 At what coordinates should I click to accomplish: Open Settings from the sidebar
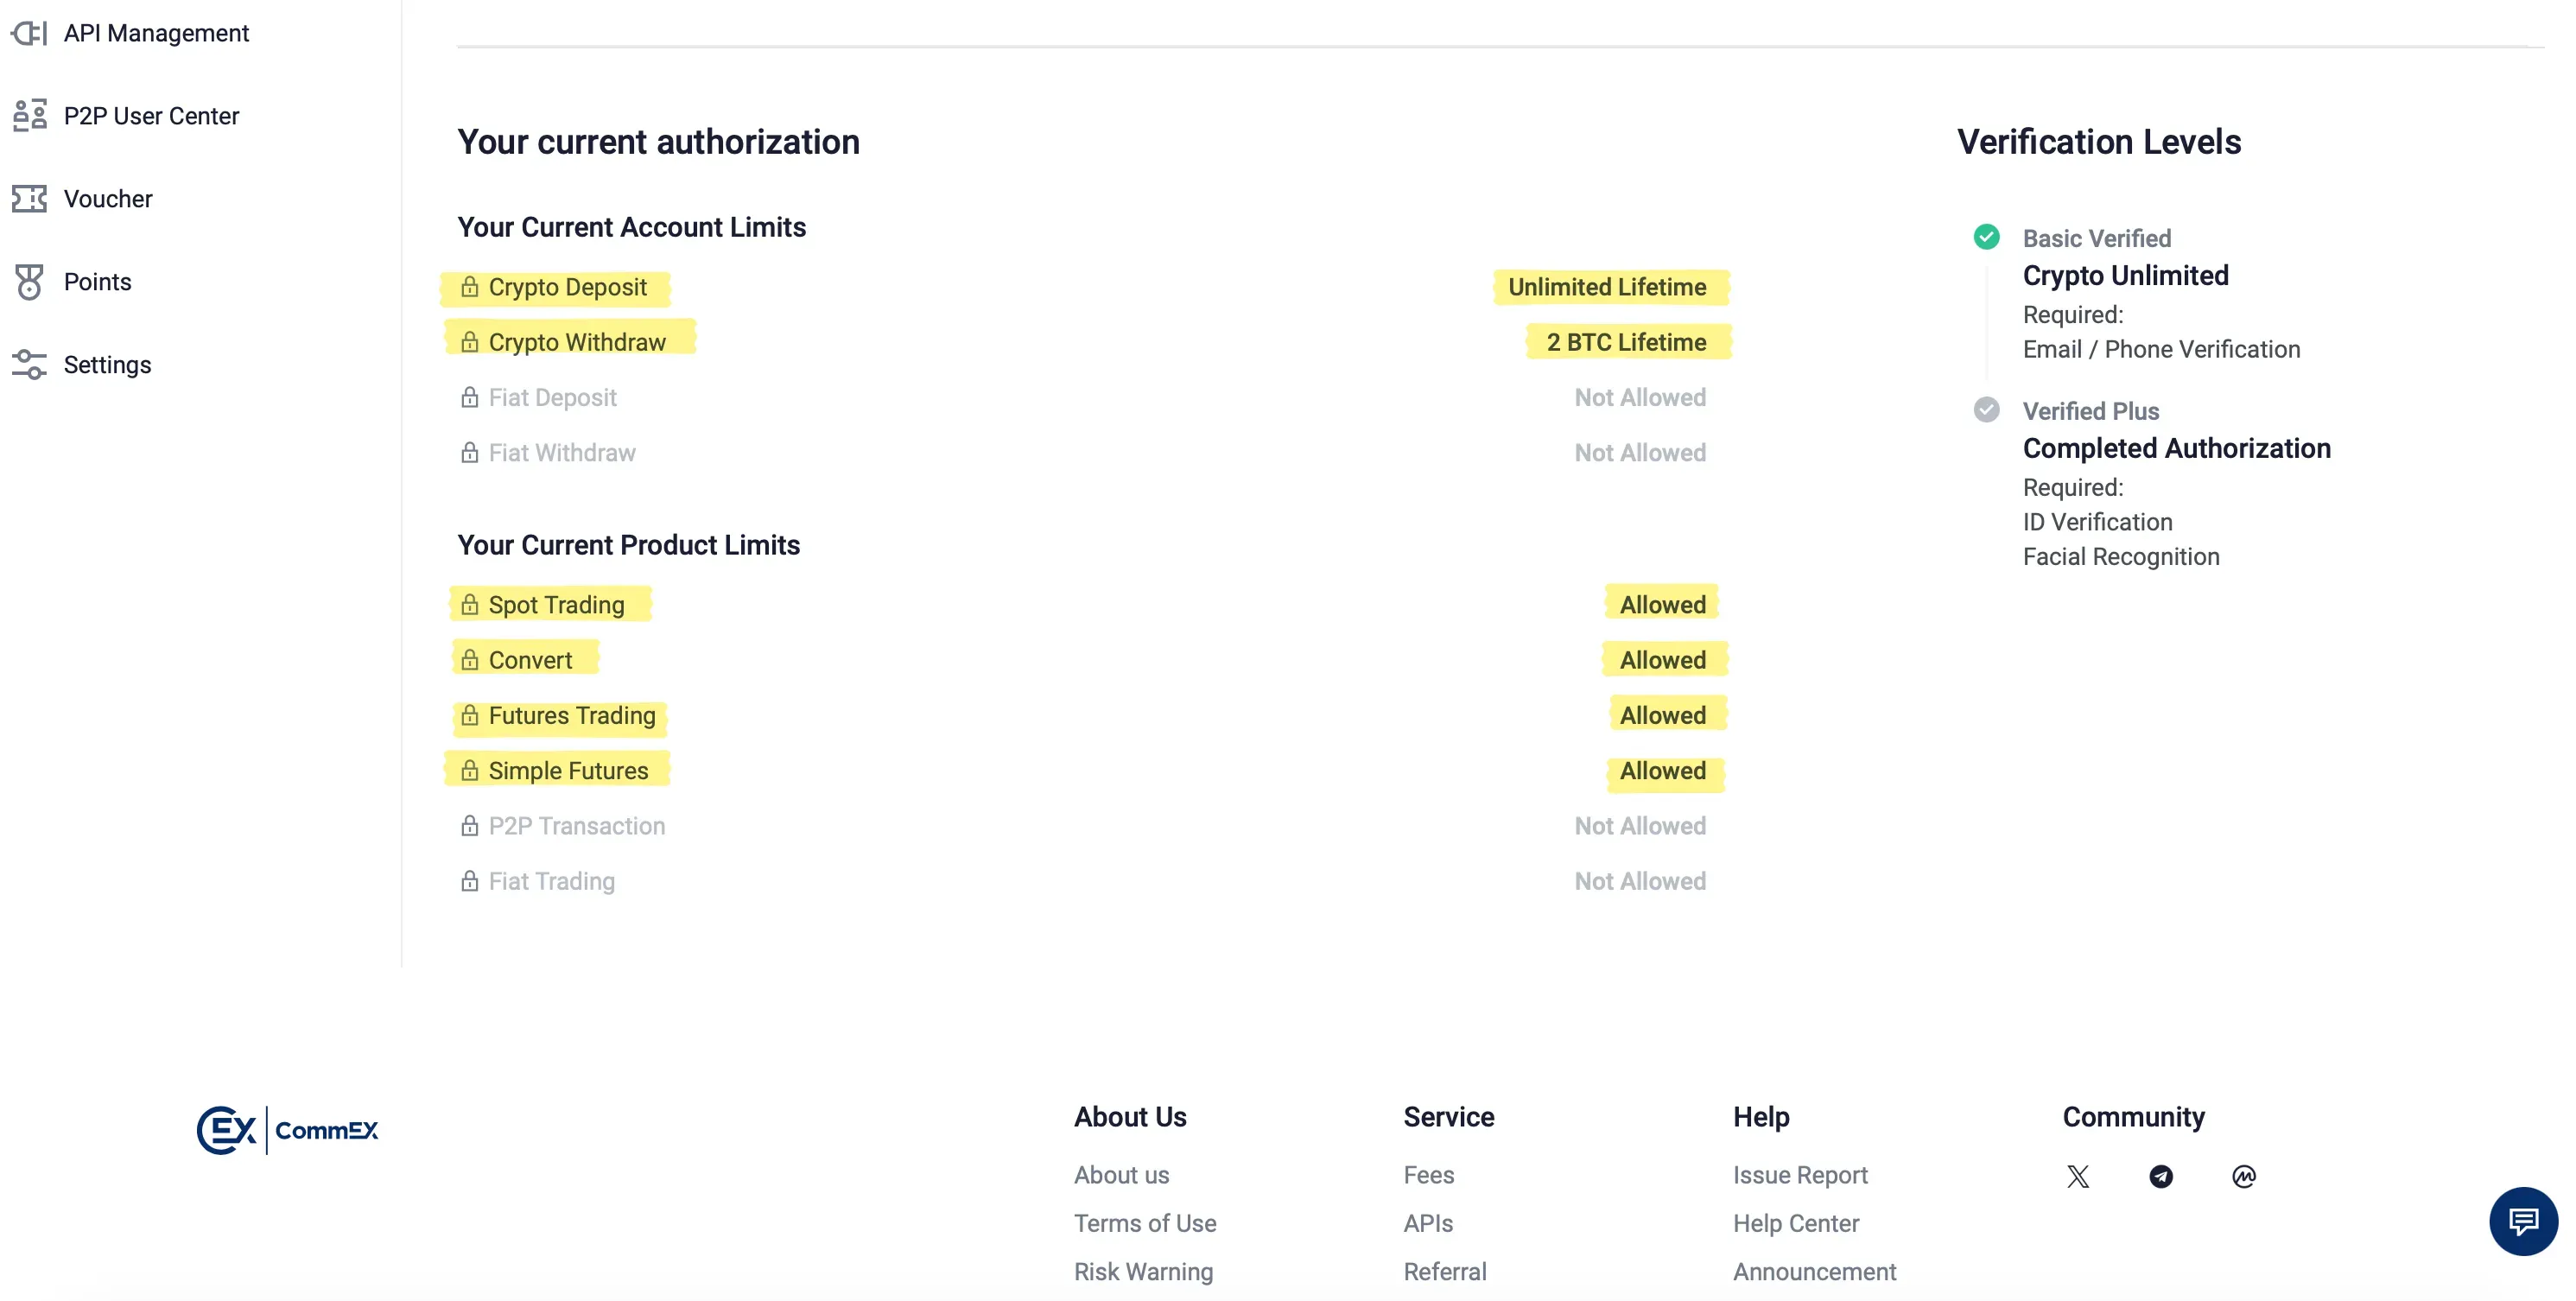(x=107, y=365)
